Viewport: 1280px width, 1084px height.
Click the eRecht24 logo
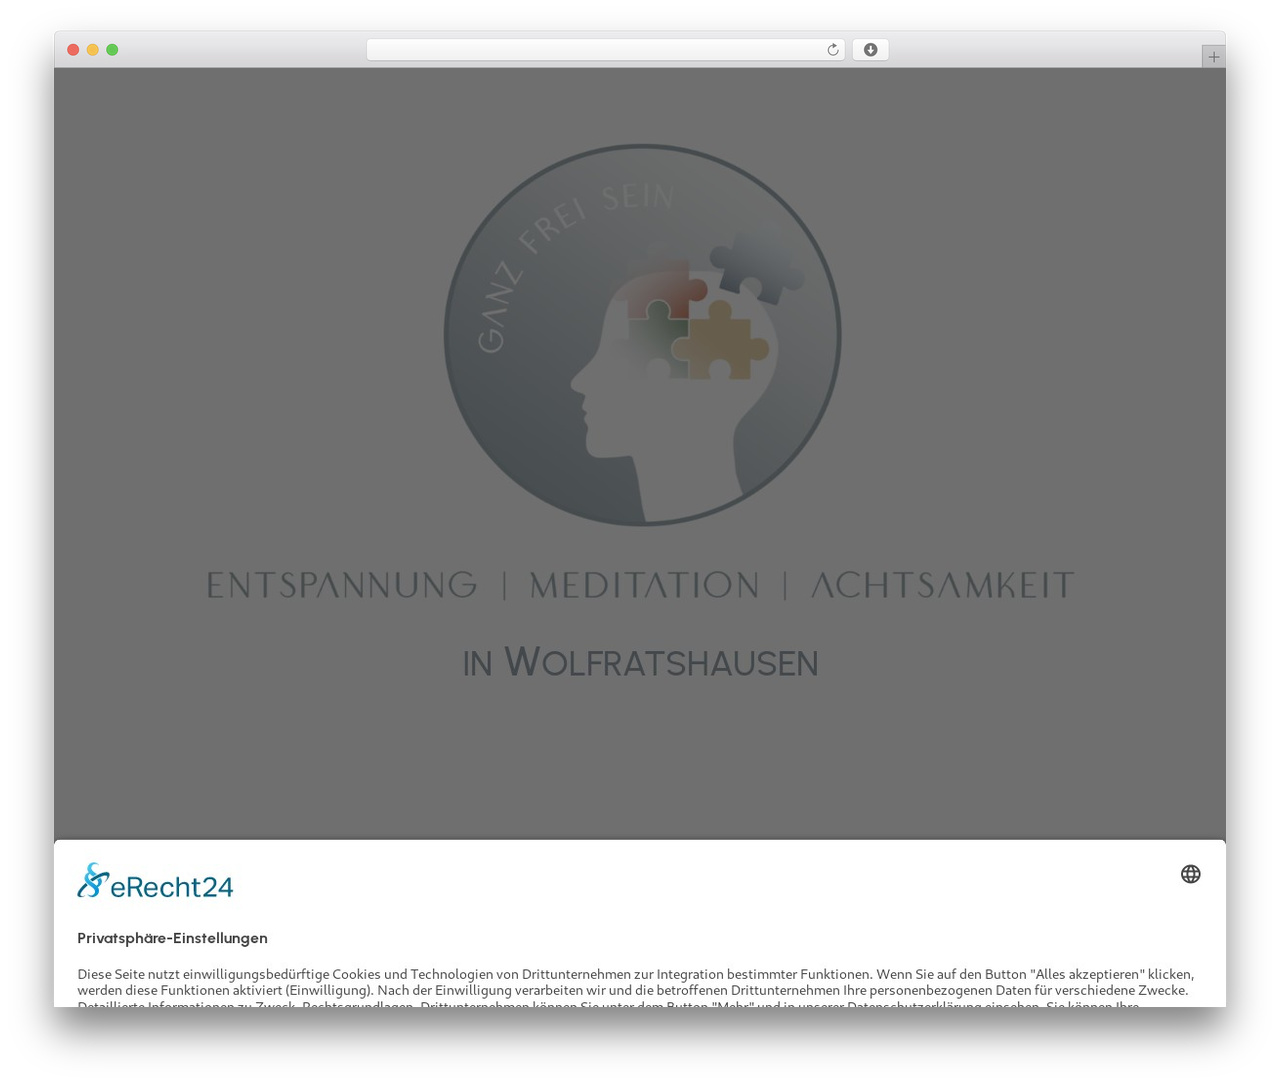pos(155,881)
